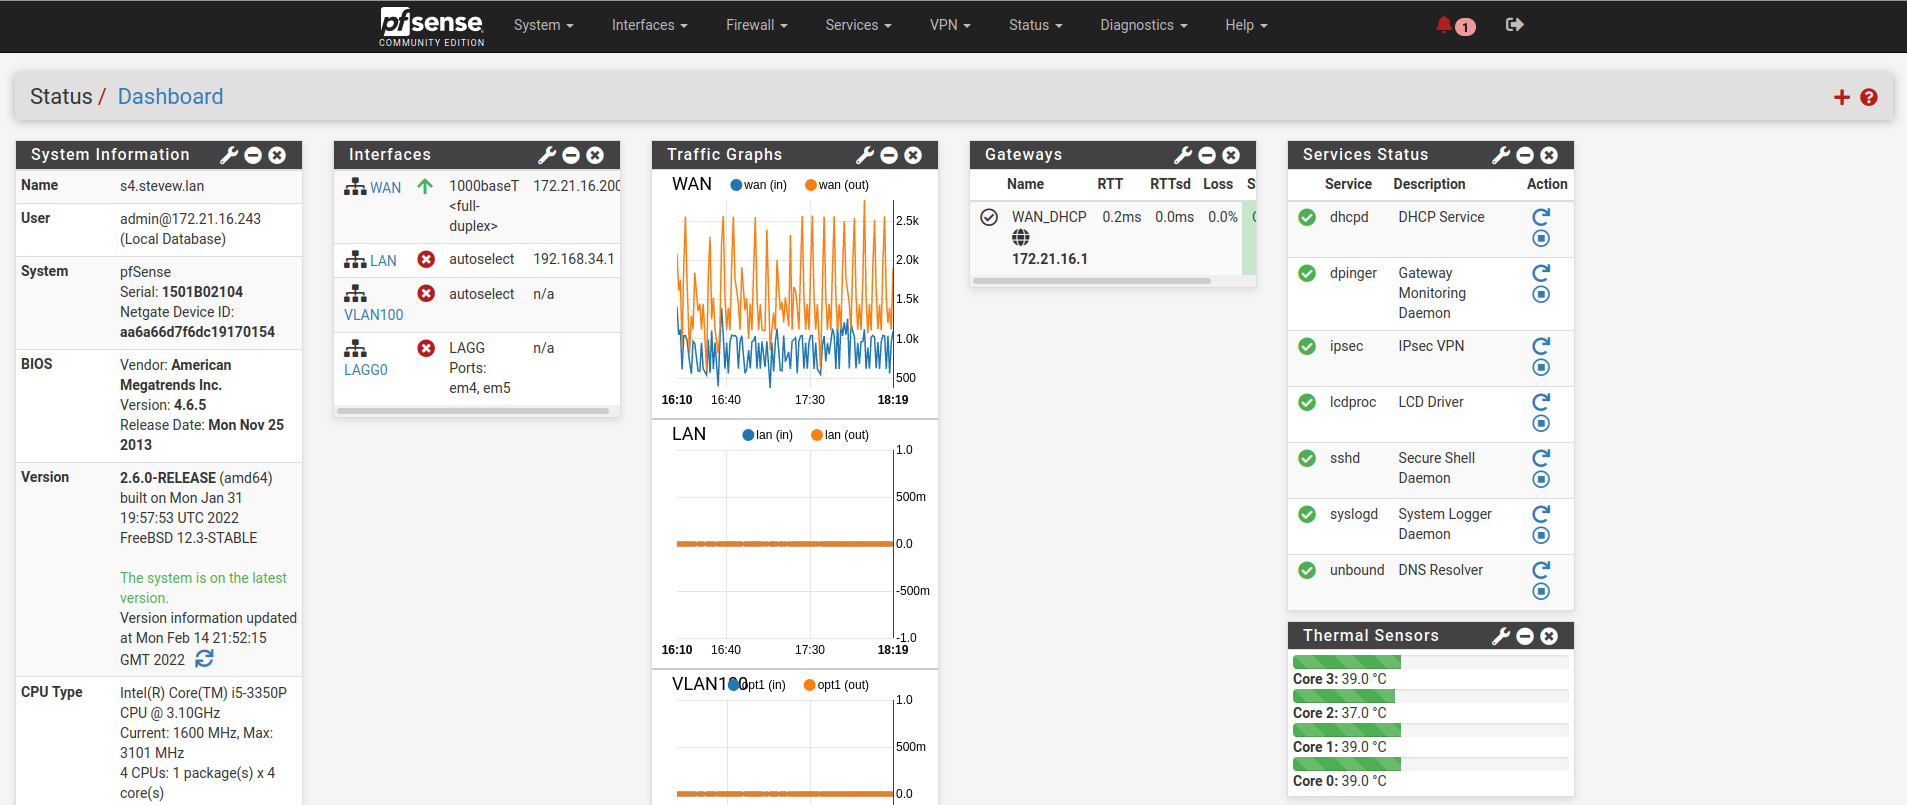Restart the dhcpd service
The image size is (1907, 805).
[1541, 216]
